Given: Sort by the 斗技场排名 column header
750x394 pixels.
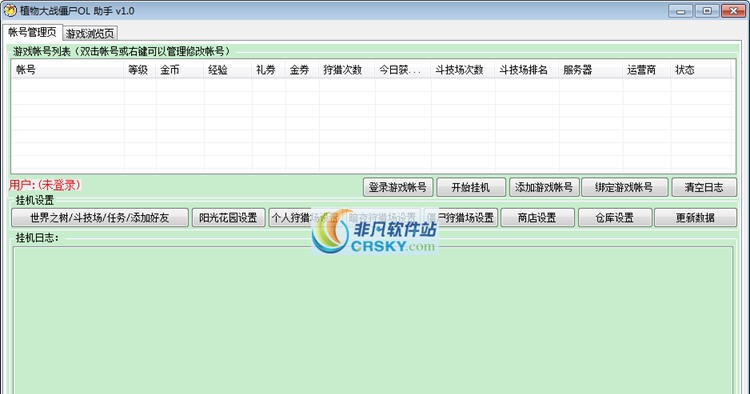Looking at the screenshot, I should (x=527, y=70).
